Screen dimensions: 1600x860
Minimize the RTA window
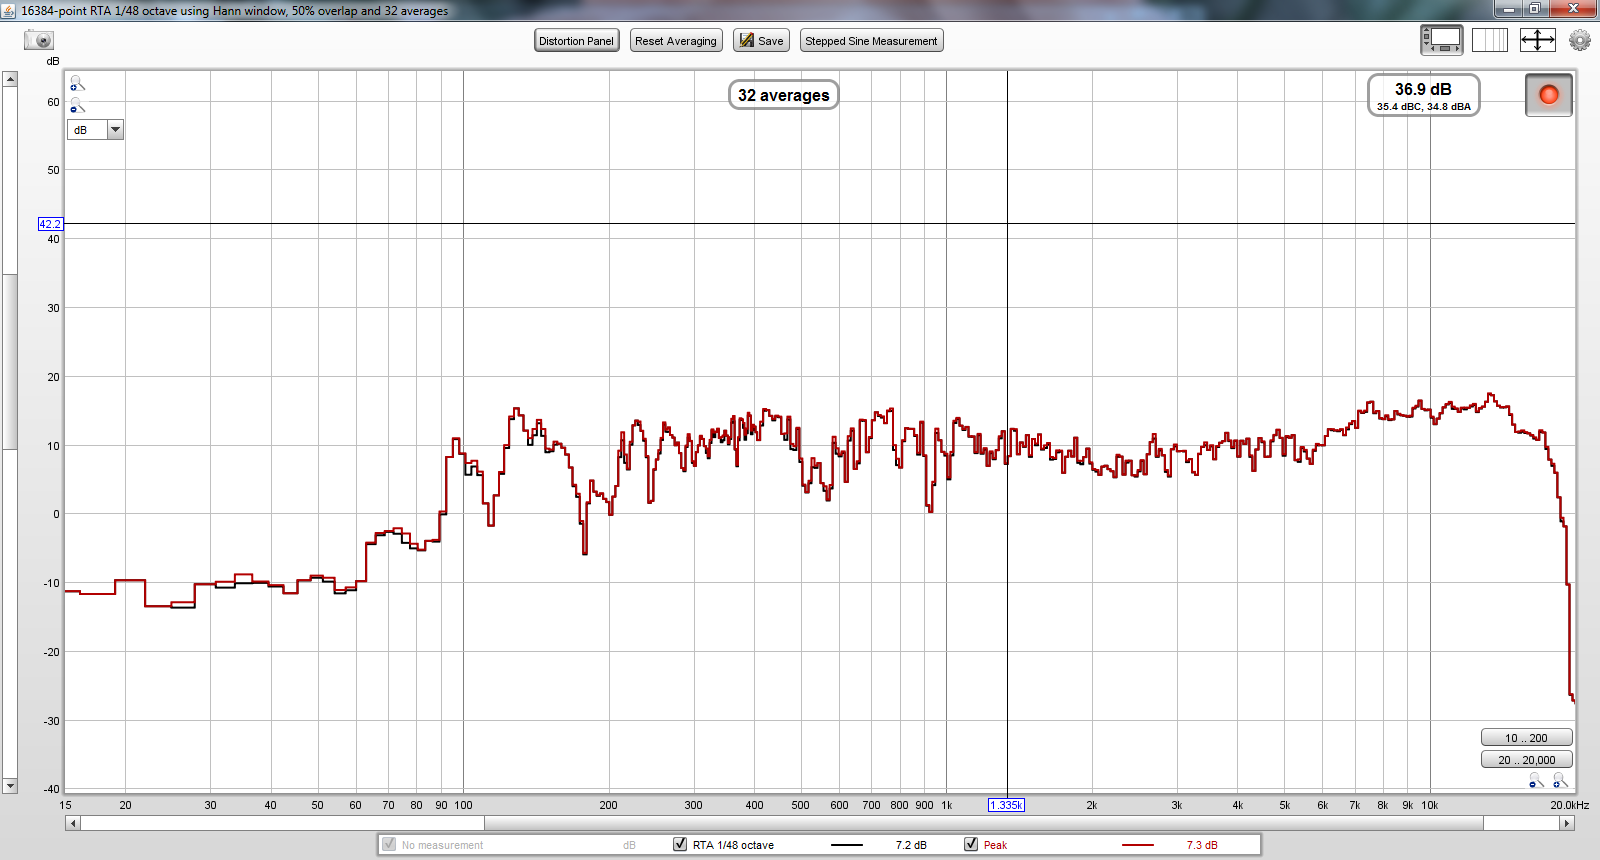click(x=1509, y=9)
